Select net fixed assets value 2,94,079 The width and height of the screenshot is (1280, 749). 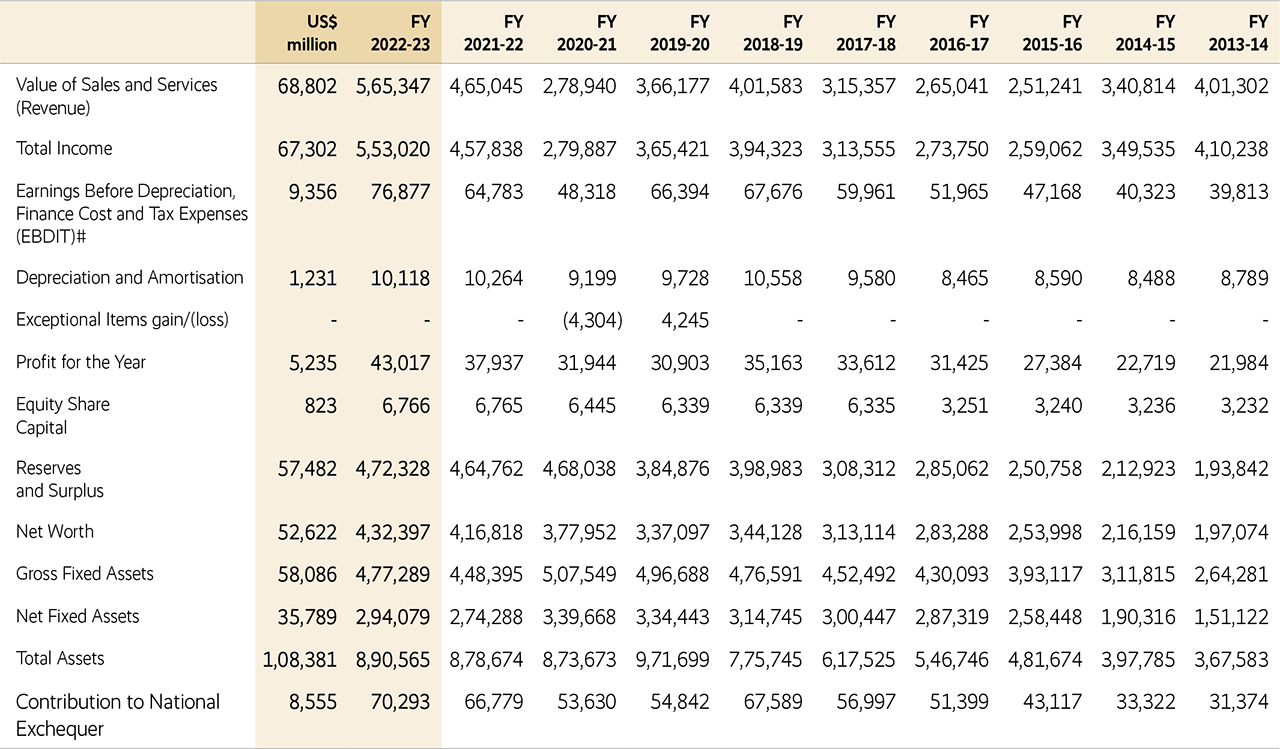click(393, 617)
